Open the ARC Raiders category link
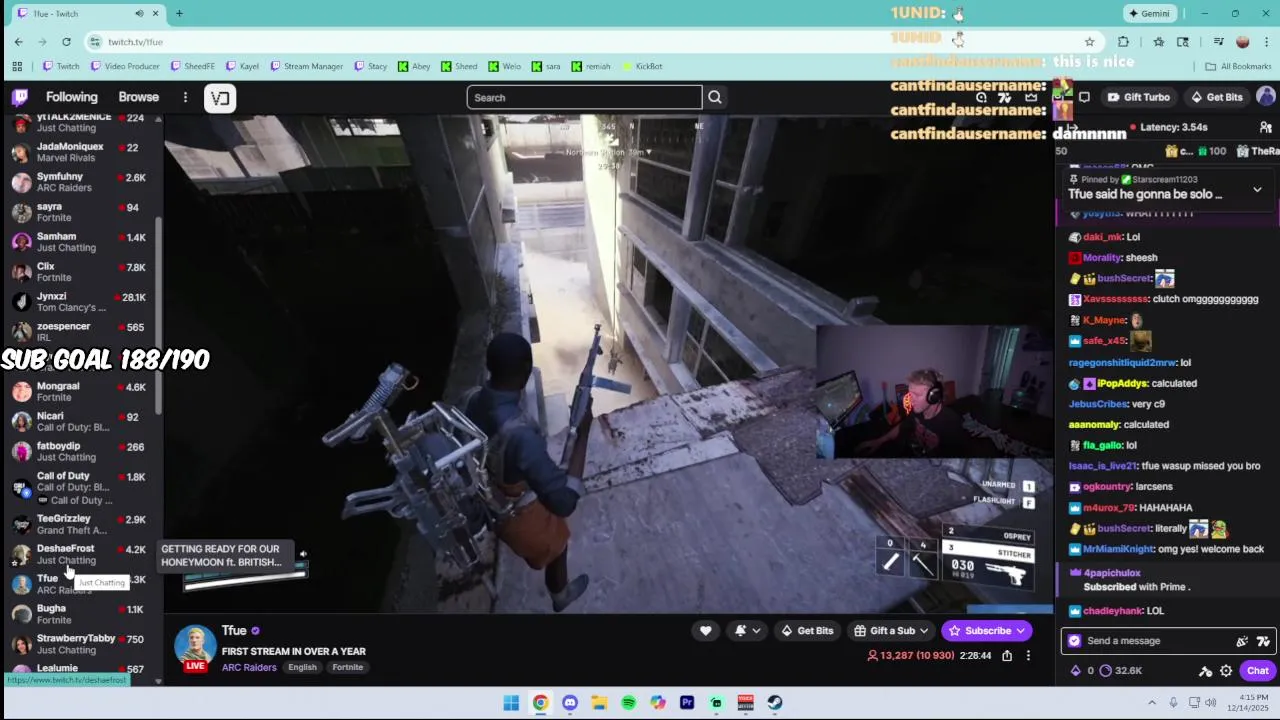Screen dimensions: 1280x720 249,667
